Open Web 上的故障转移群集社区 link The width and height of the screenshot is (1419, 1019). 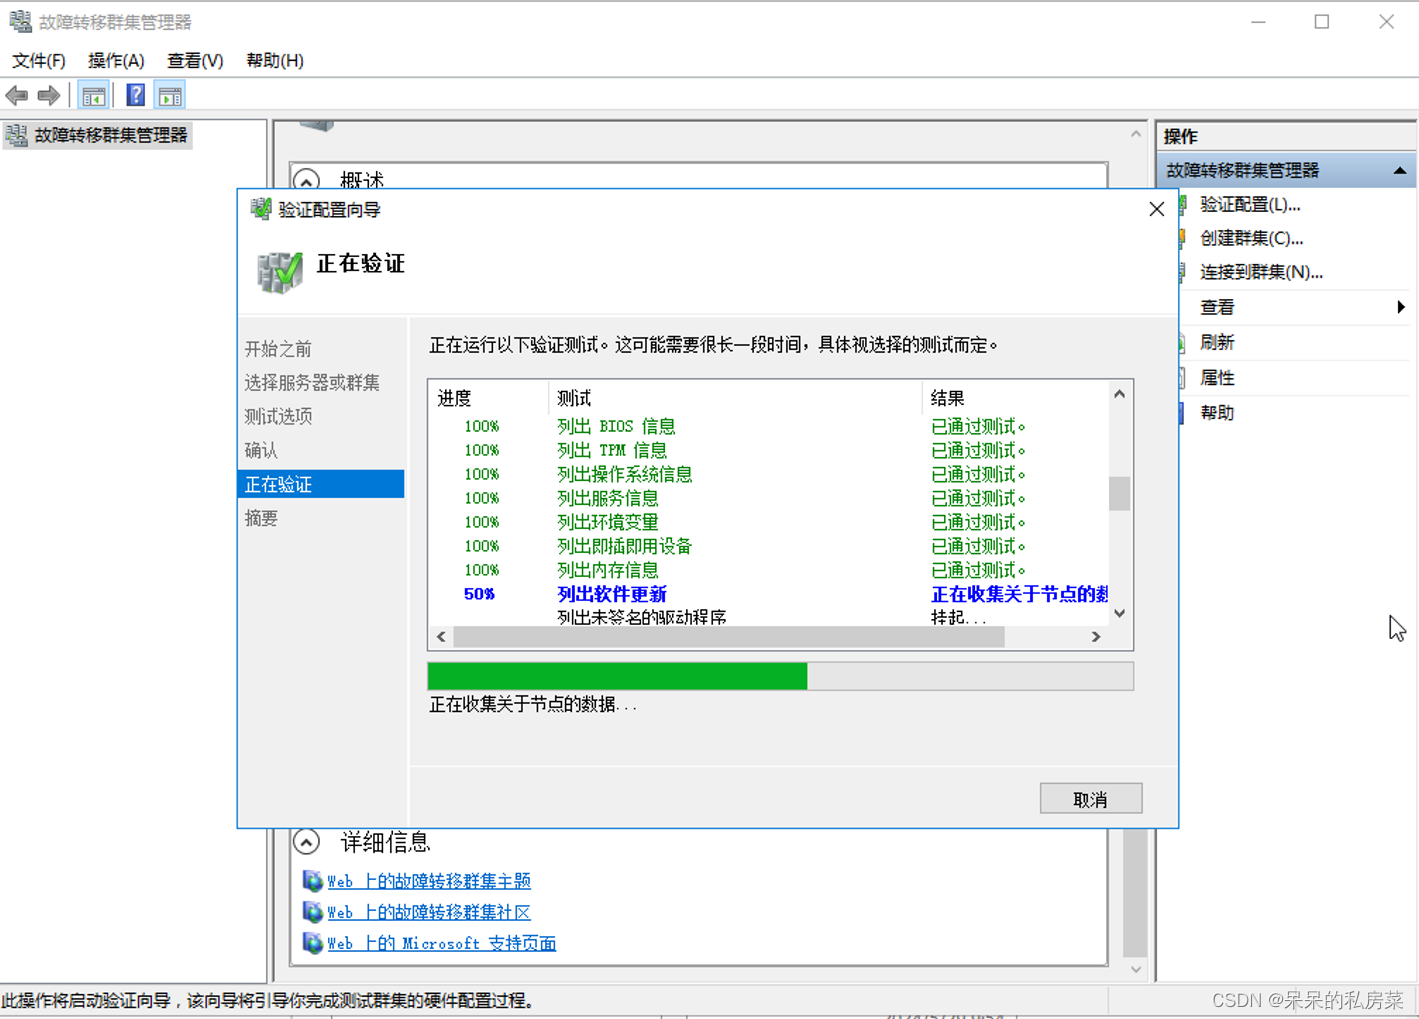(x=429, y=912)
